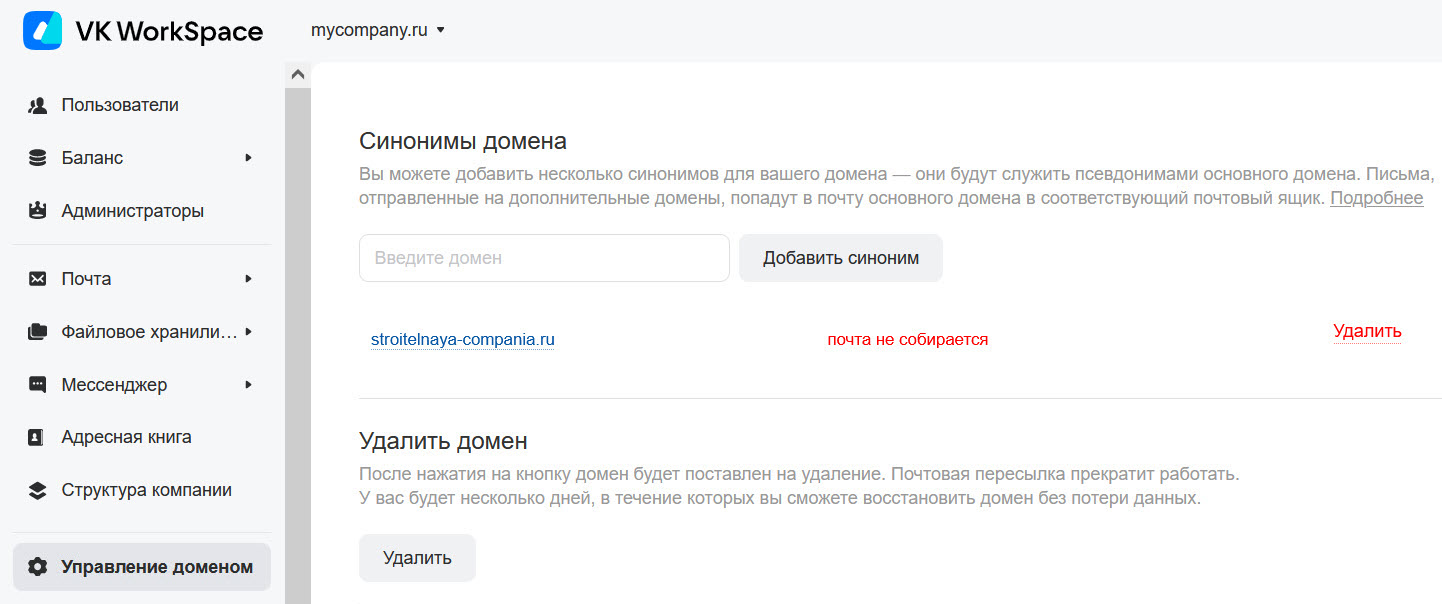The height and width of the screenshot is (604, 1442).
Task: Click the Управление доменом gear icon
Action: point(38,567)
